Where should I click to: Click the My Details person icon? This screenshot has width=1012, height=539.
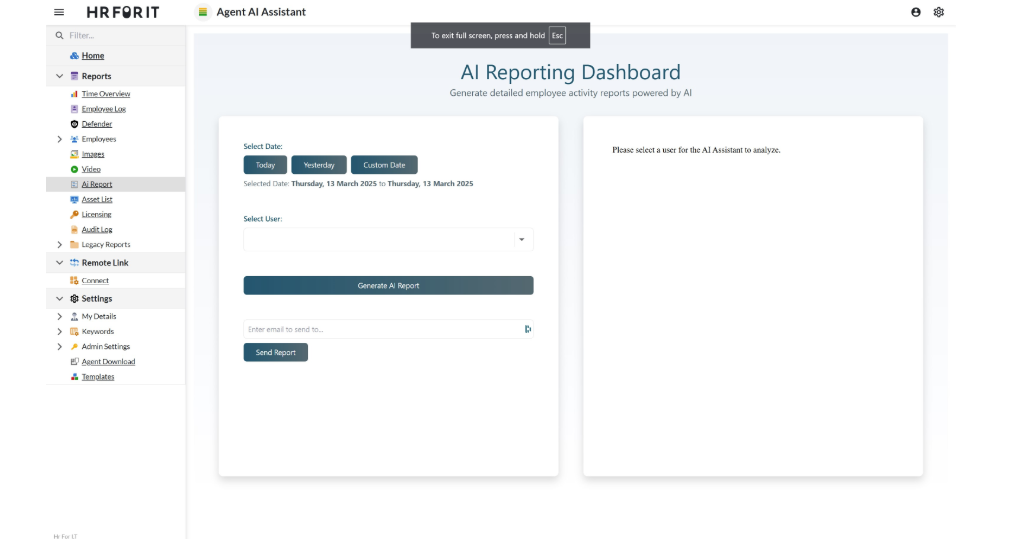[74, 316]
